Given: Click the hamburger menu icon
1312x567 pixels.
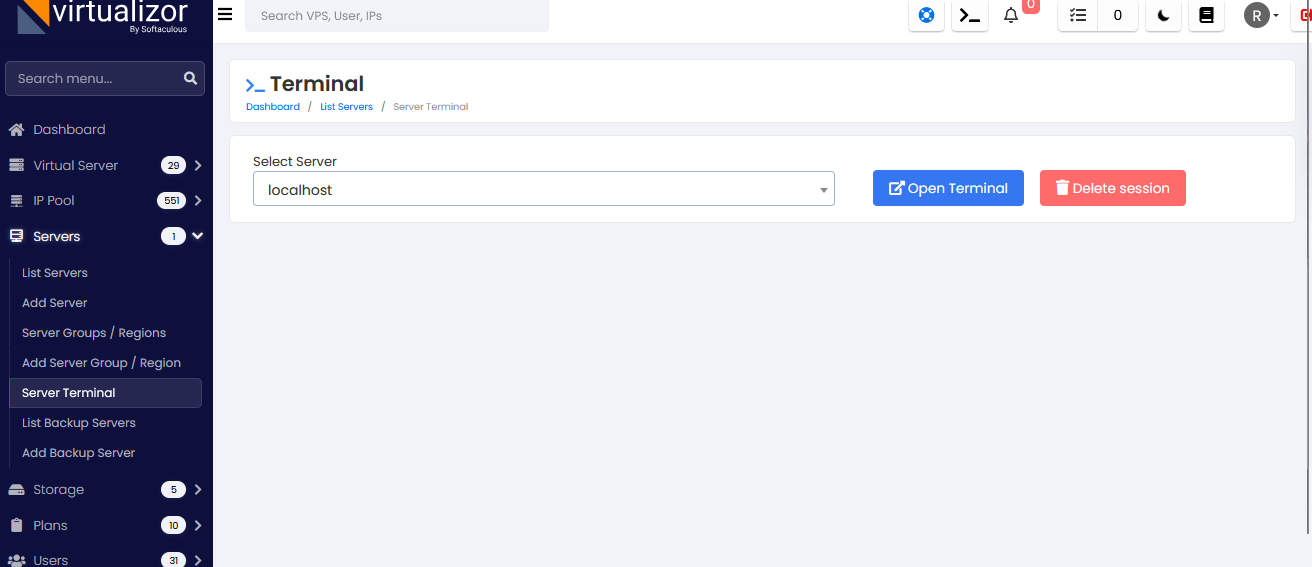Looking at the screenshot, I should click(x=225, y=15).
